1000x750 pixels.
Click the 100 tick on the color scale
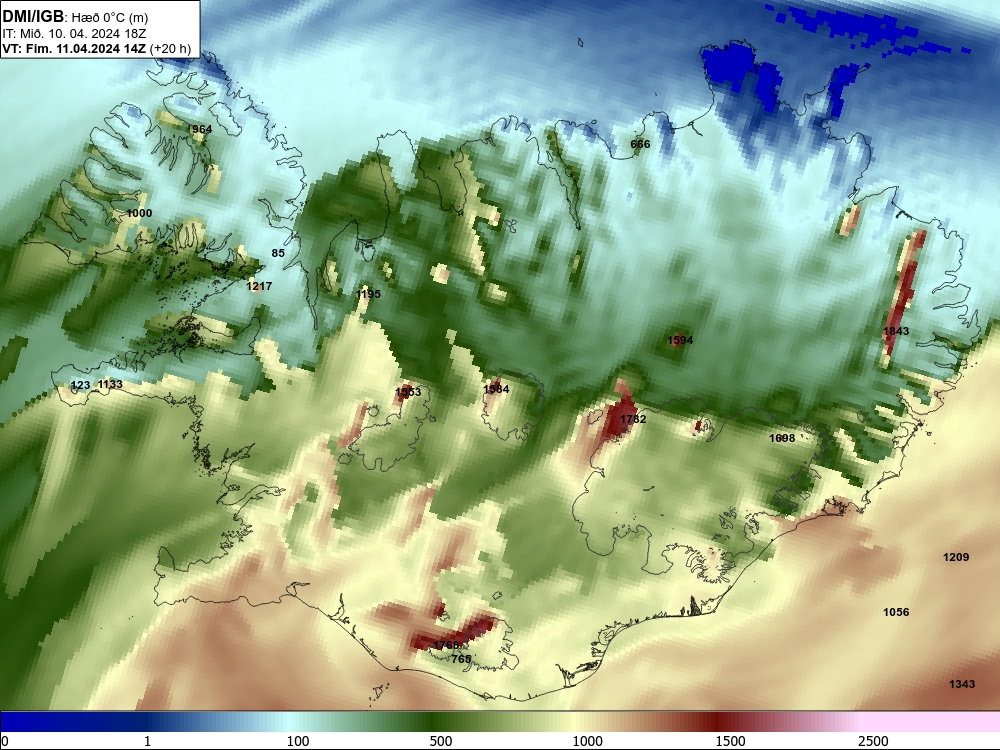(x=298, y=741)
